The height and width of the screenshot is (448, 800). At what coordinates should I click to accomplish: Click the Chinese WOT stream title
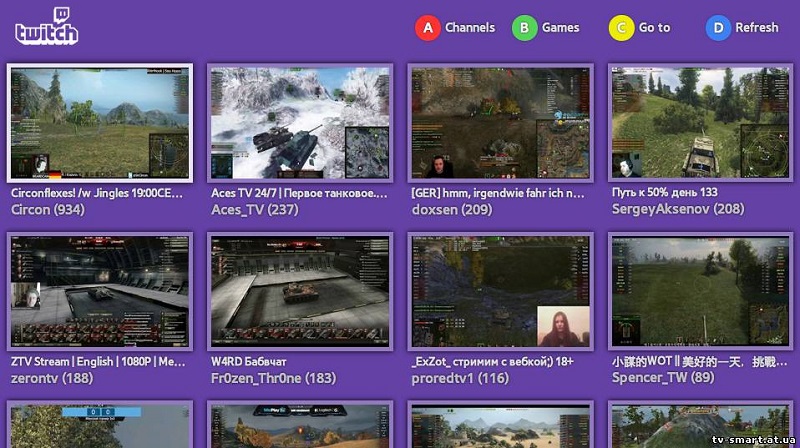pyautogui.click(x=699, y=362)
